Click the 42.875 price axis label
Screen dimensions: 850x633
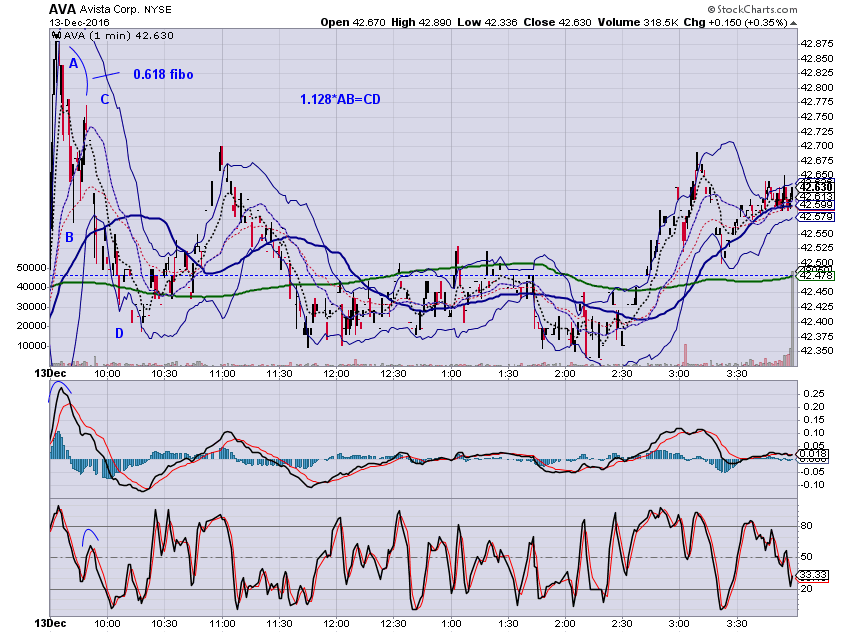coord(816,44)
